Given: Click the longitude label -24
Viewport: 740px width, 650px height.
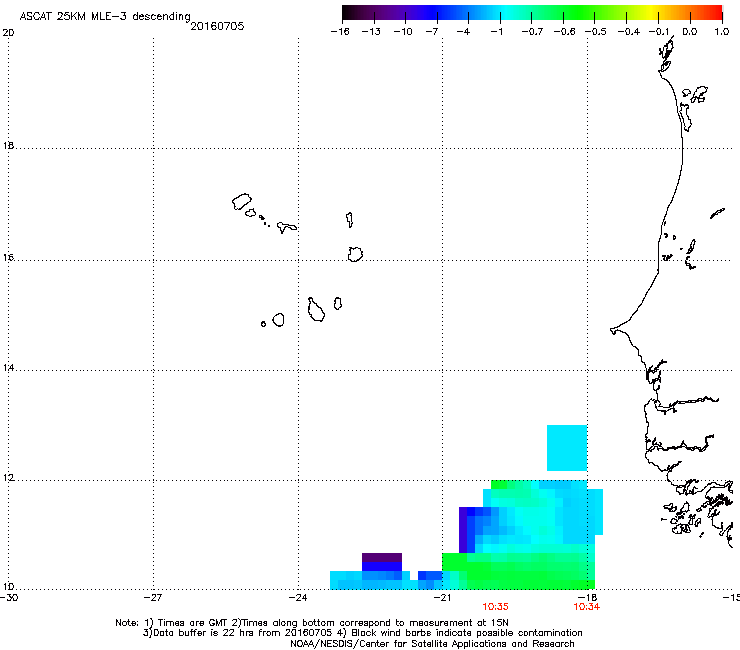Looking at the screenshot, I should tap(298, 597).
